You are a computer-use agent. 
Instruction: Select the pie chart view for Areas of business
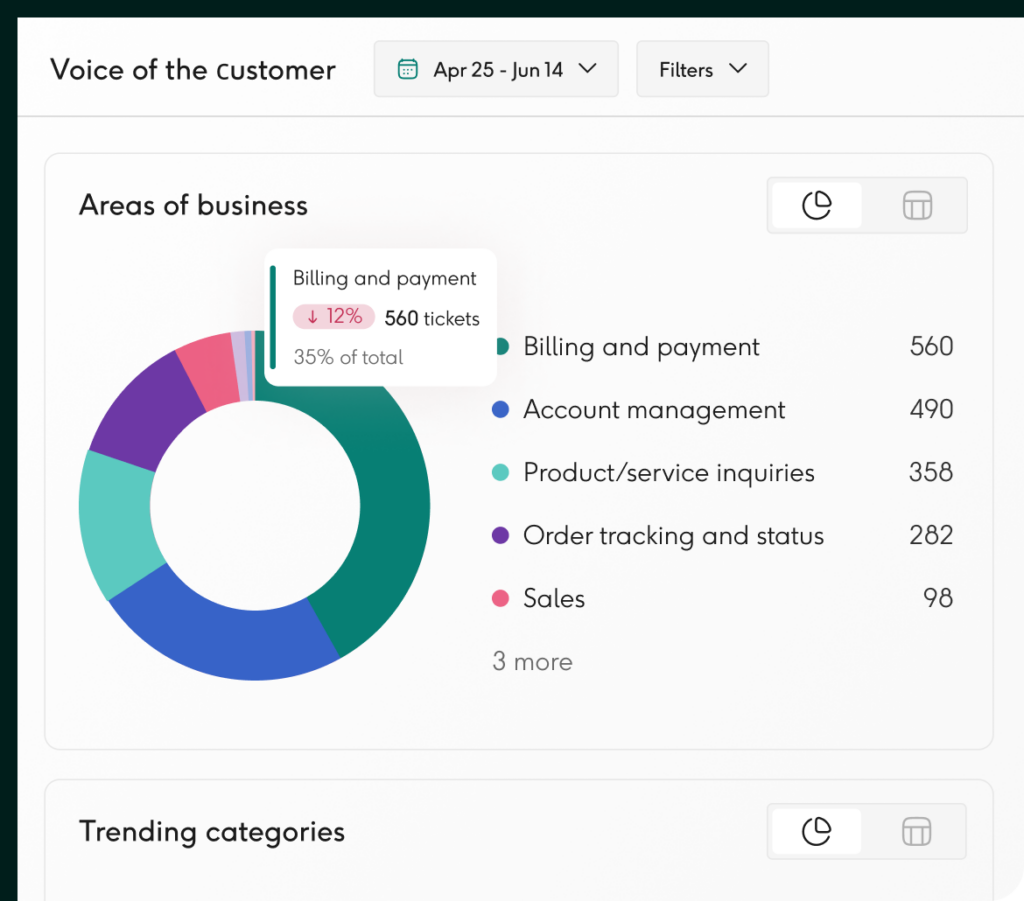pyautogui.click(x=817, y=205)
